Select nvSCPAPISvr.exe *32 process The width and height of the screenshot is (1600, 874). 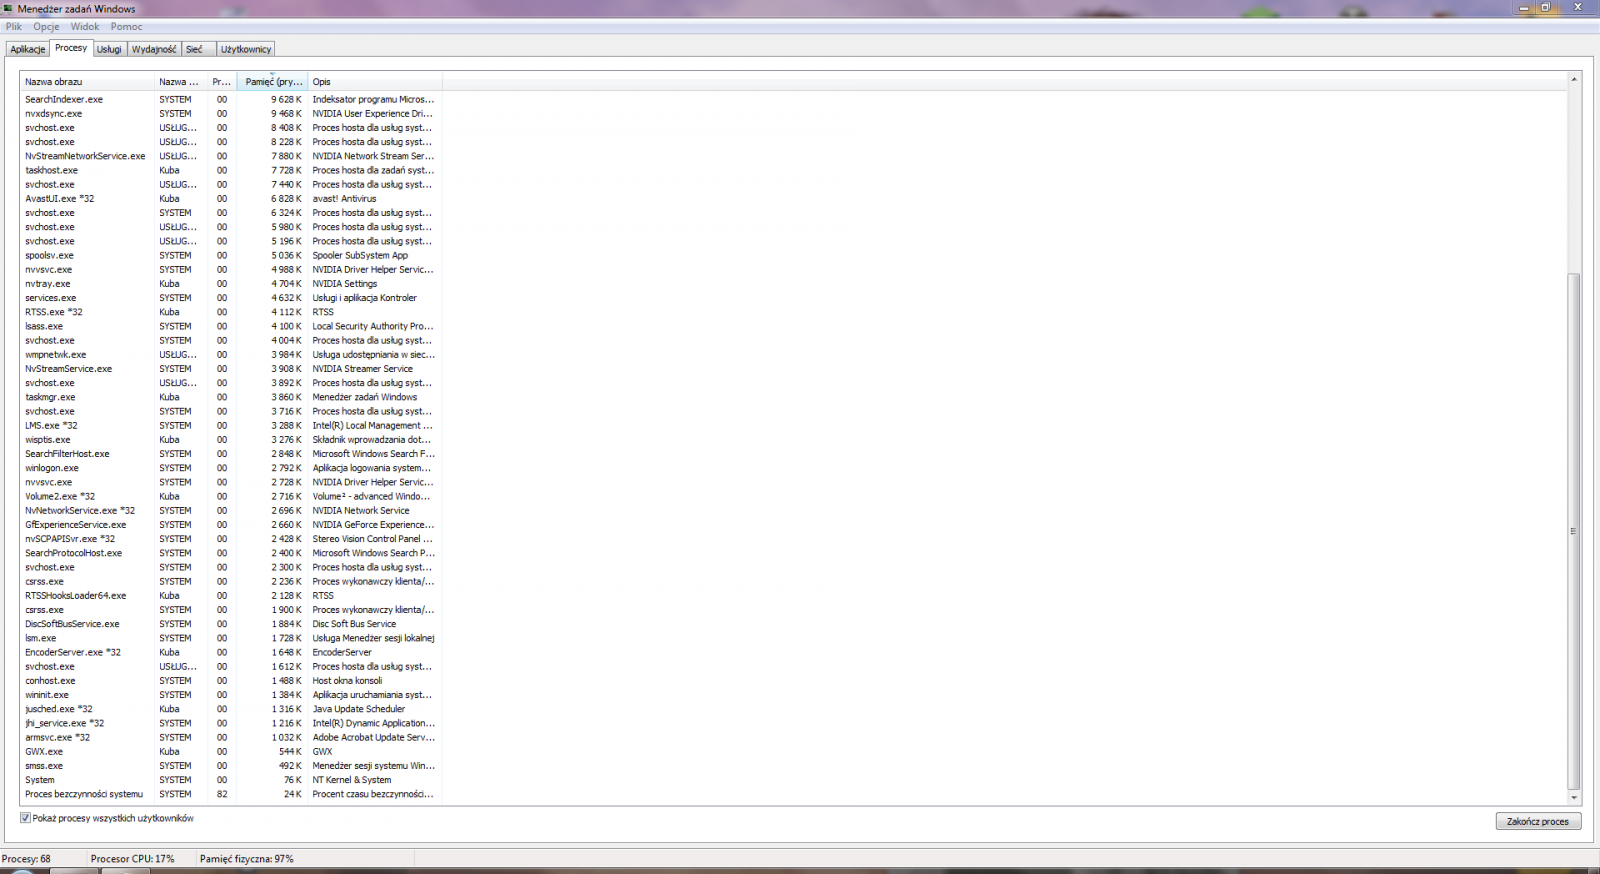click(x=230, y=538)
